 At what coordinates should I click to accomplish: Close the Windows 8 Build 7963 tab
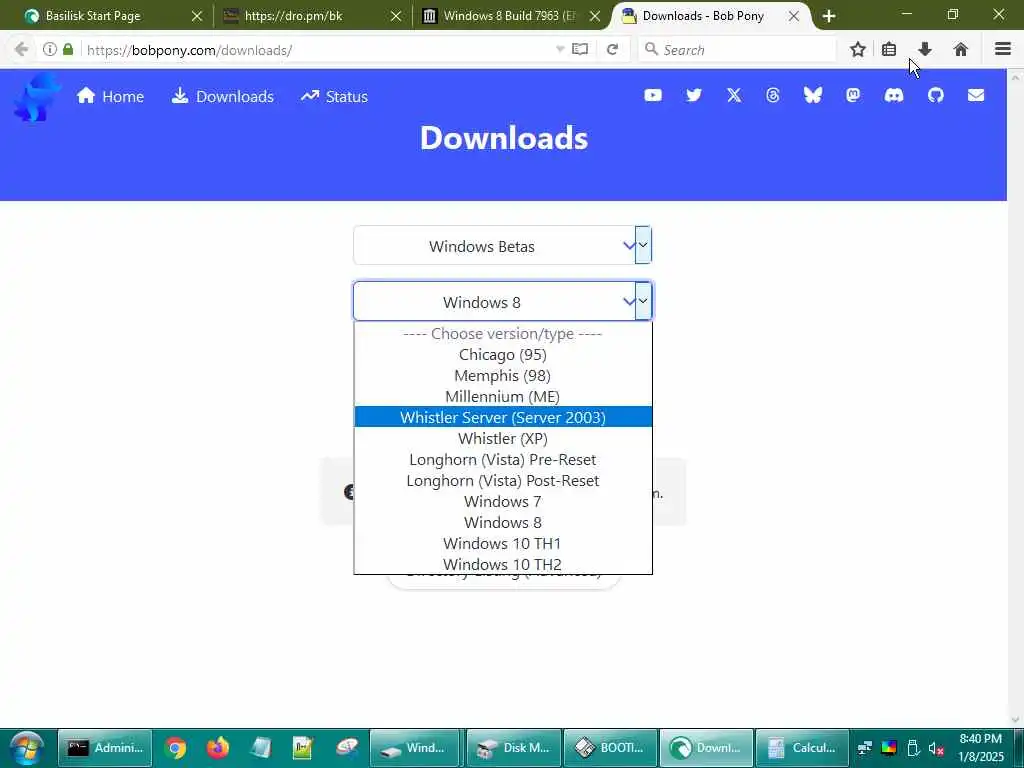595,16
